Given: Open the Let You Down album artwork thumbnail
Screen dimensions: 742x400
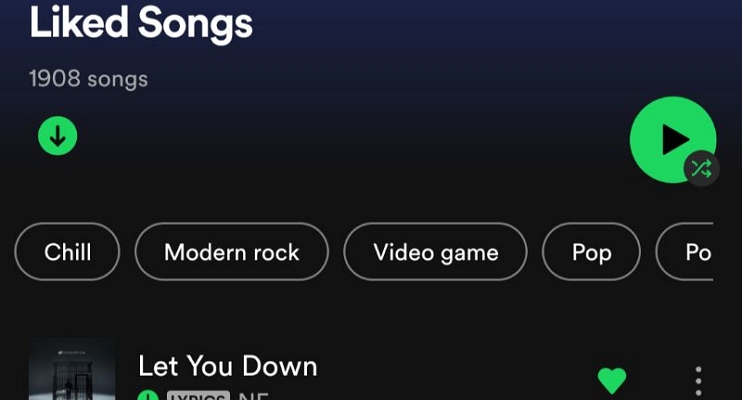Looking at the screenshot, I should [72, 369].
